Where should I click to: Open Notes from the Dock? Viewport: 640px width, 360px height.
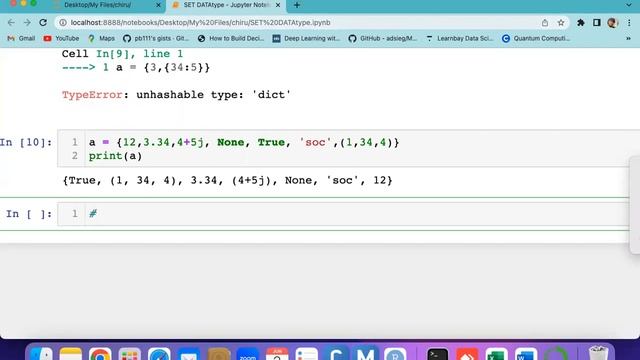point(71,353)
